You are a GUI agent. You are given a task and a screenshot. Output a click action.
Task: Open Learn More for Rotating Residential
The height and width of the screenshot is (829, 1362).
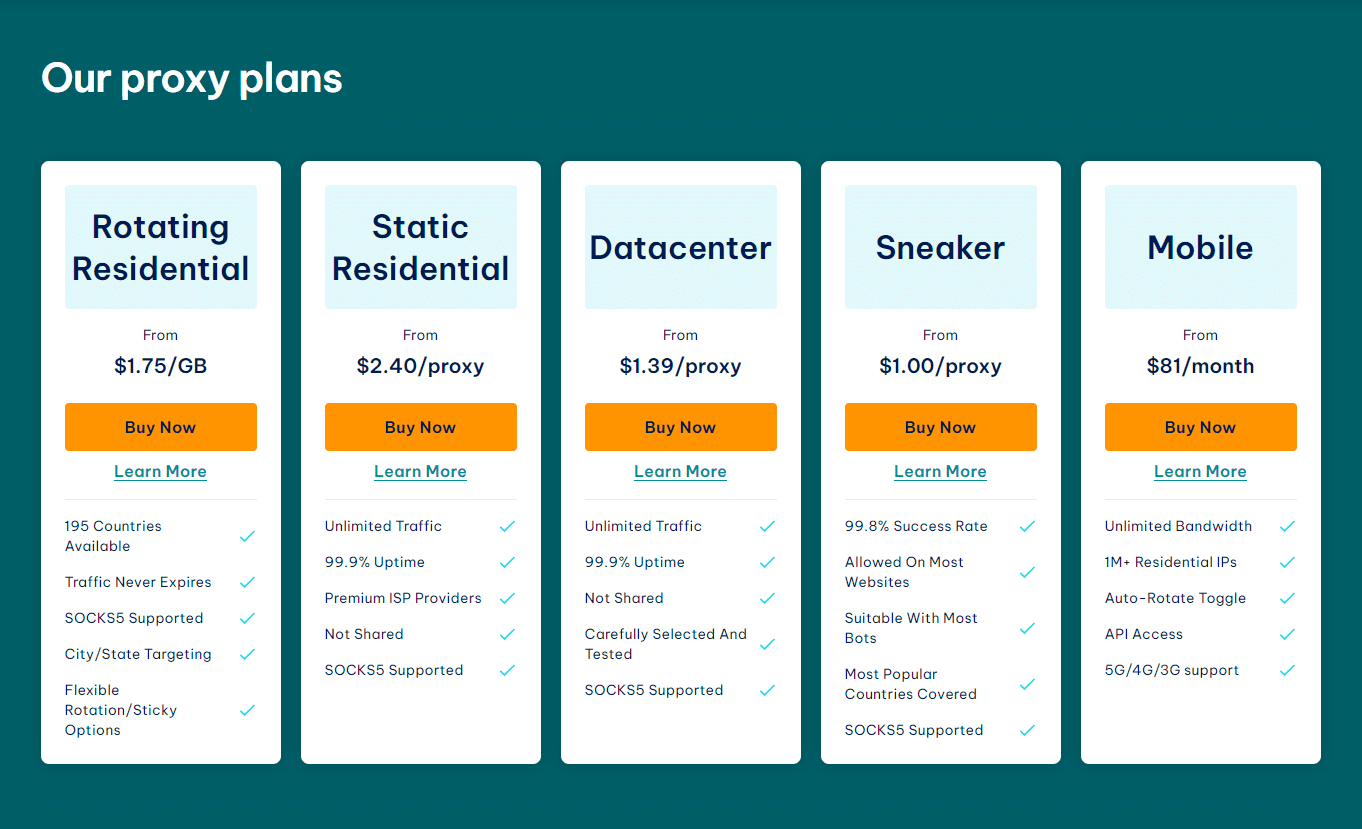tap(161, 472)
